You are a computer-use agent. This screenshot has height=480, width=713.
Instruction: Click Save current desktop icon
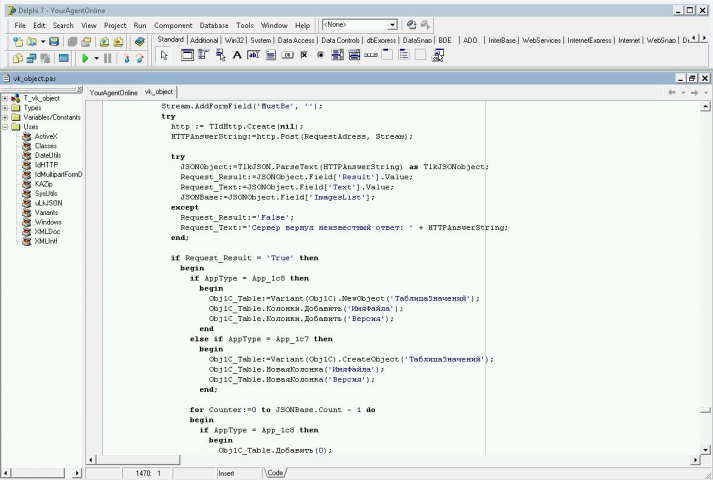[411, 25]
